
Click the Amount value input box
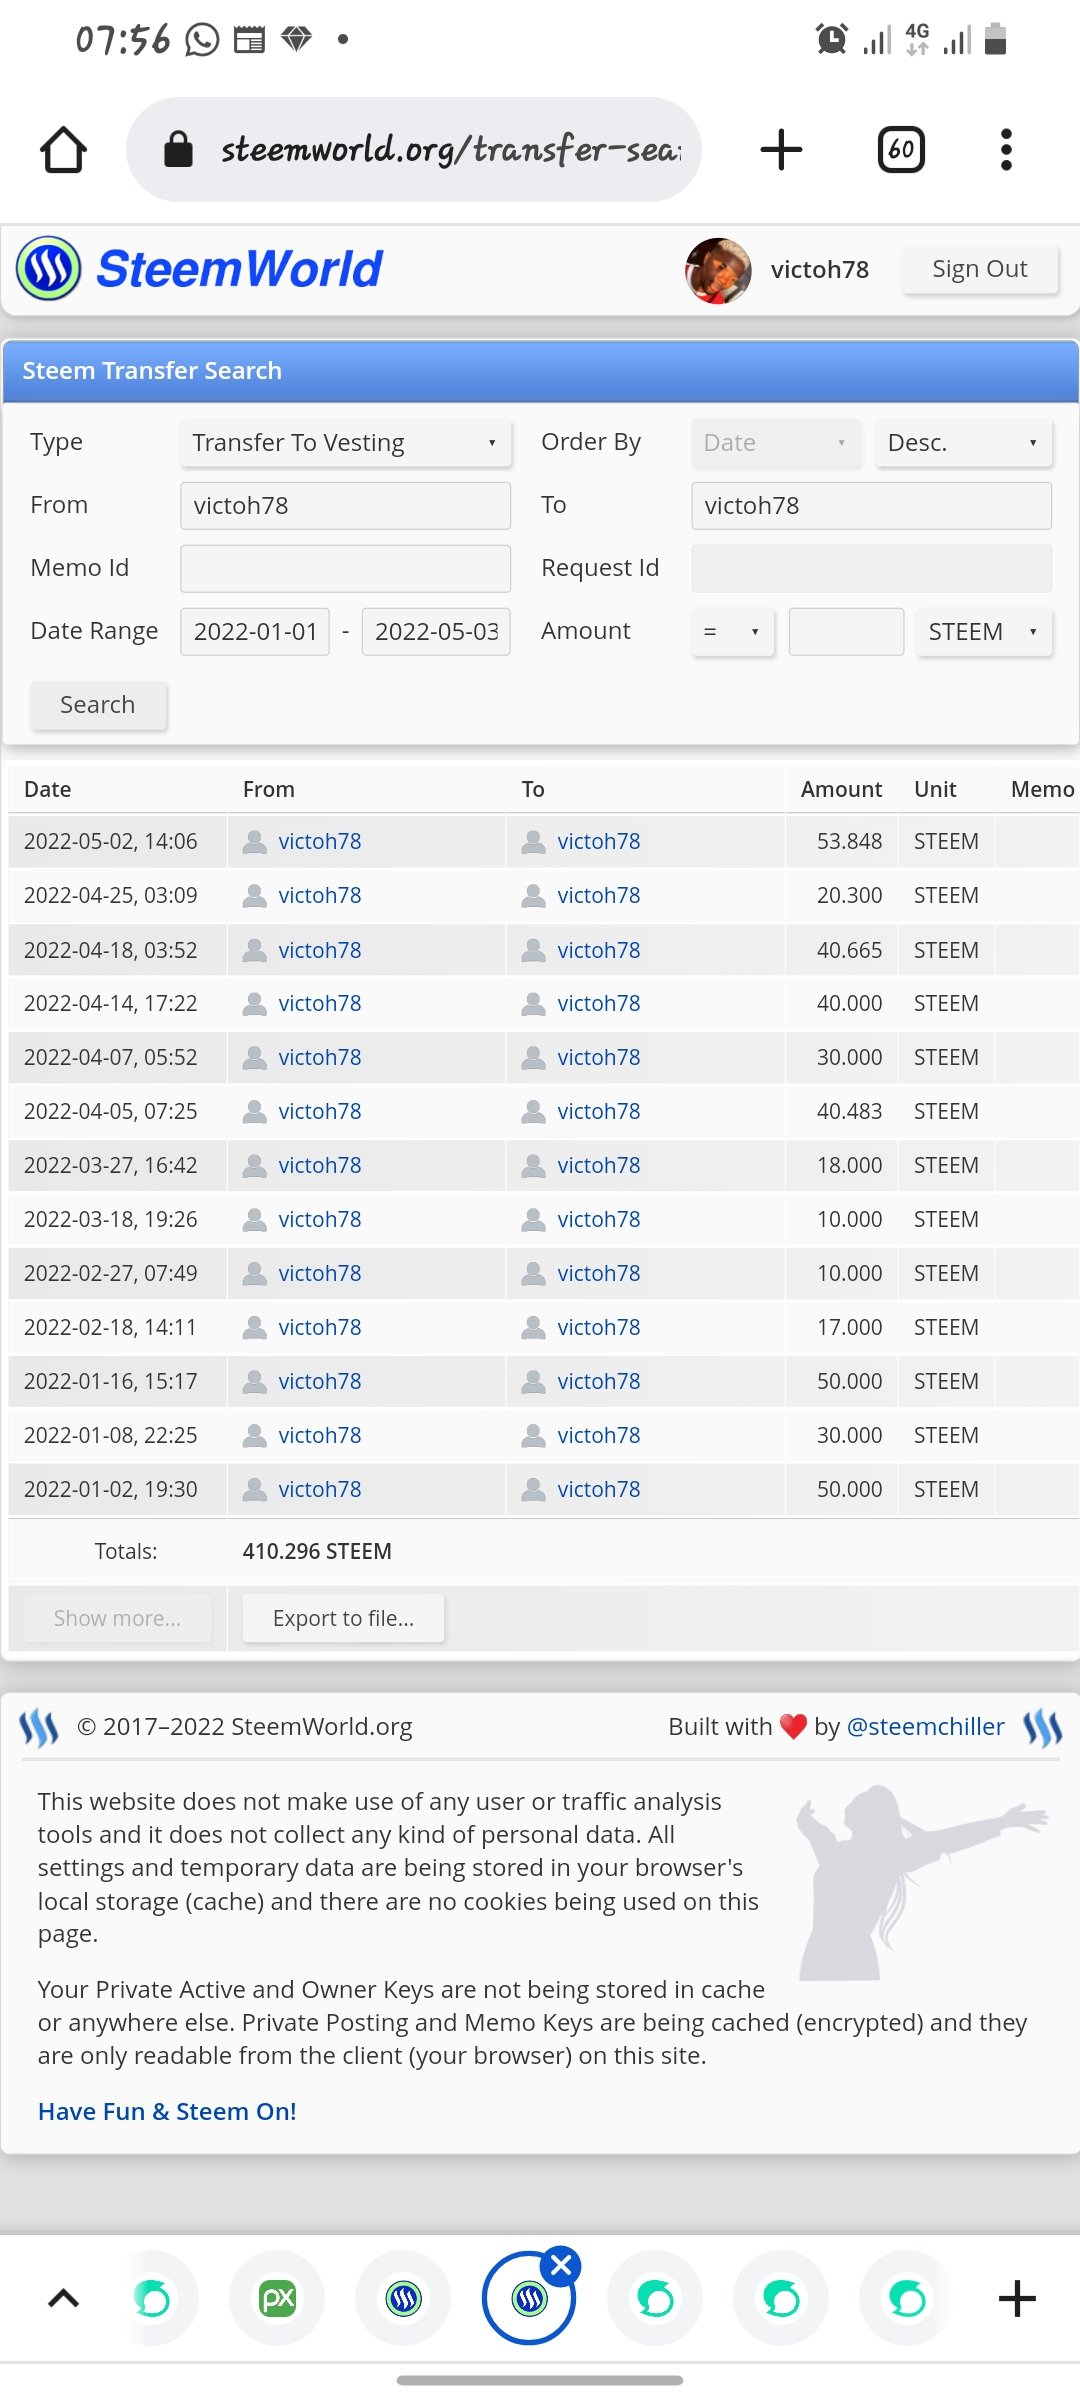click(x=847, y=632)
